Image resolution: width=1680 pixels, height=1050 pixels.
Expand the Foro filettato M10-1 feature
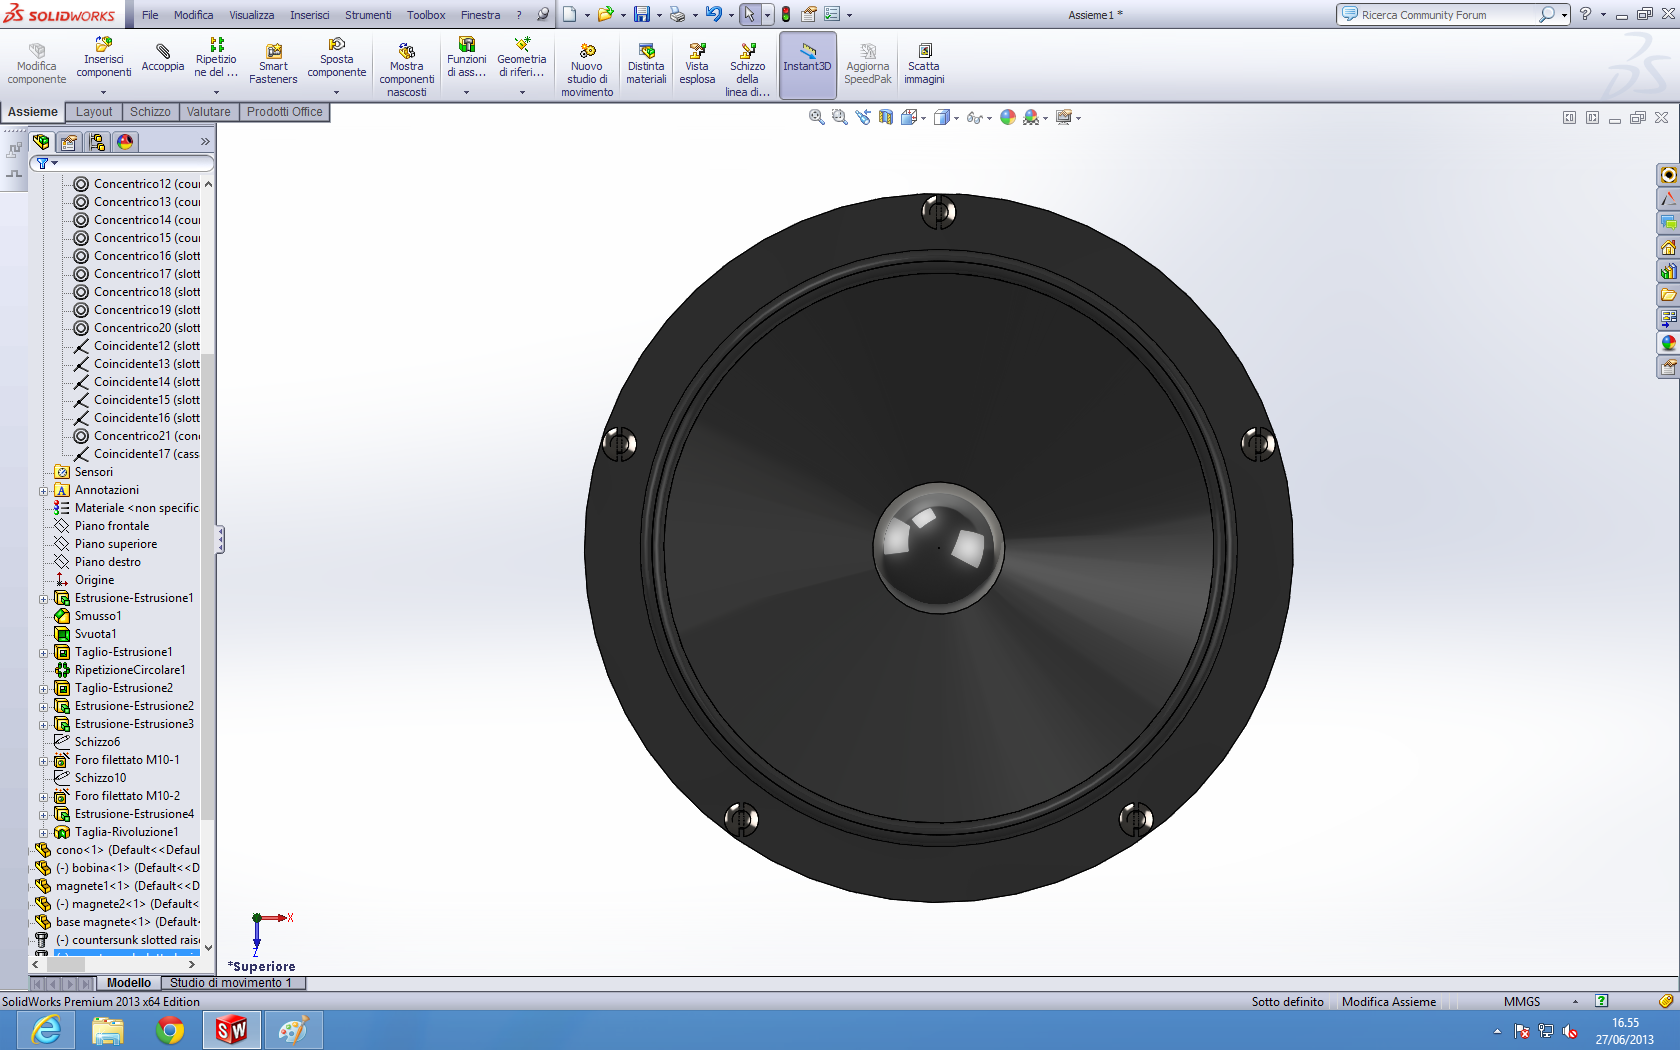44,761
